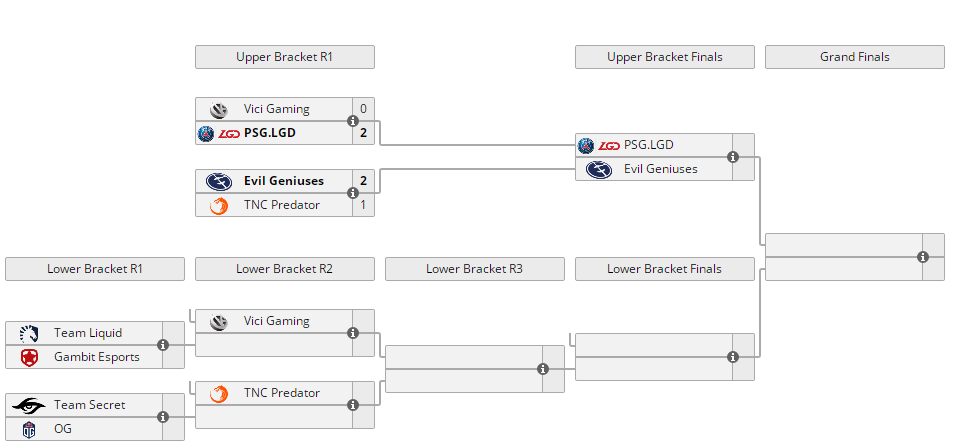Open the TNC Predator link in Lower Bracket R2

pos(281,393)
